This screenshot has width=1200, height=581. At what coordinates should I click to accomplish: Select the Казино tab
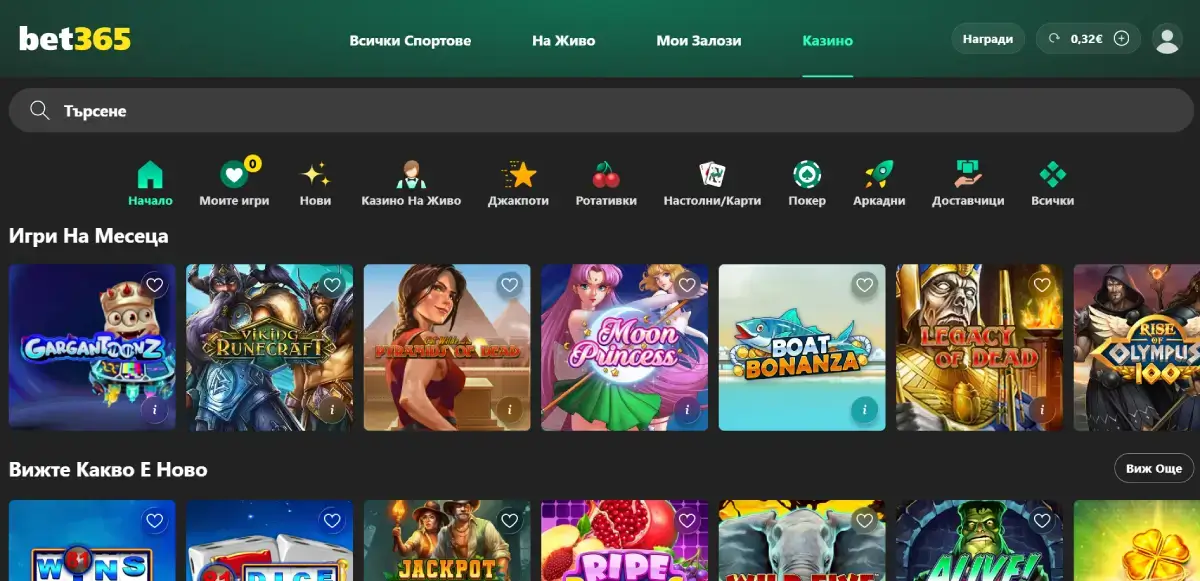[x=828, y=41]
